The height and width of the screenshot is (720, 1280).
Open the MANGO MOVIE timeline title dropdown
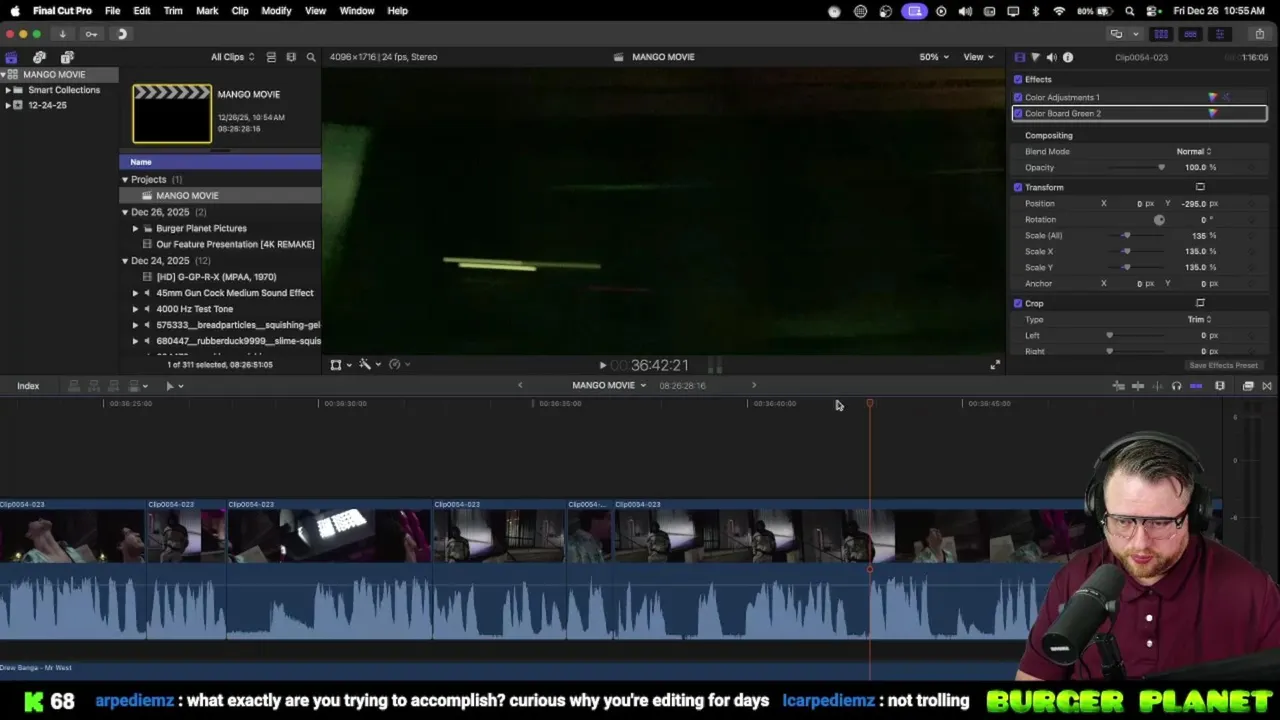click(x=609, y=386)
